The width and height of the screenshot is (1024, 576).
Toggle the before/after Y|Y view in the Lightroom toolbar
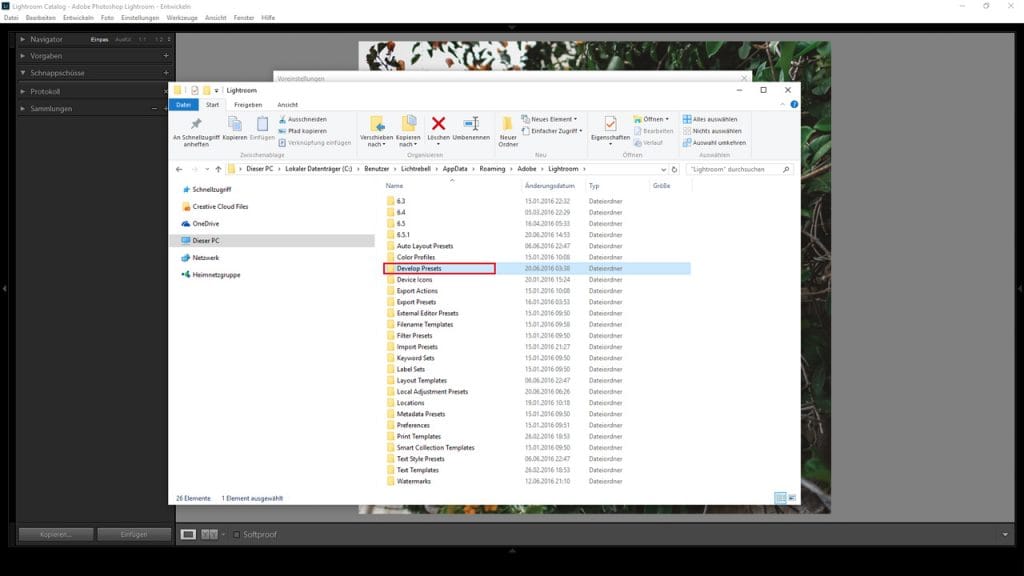click(x=209, y=534)
